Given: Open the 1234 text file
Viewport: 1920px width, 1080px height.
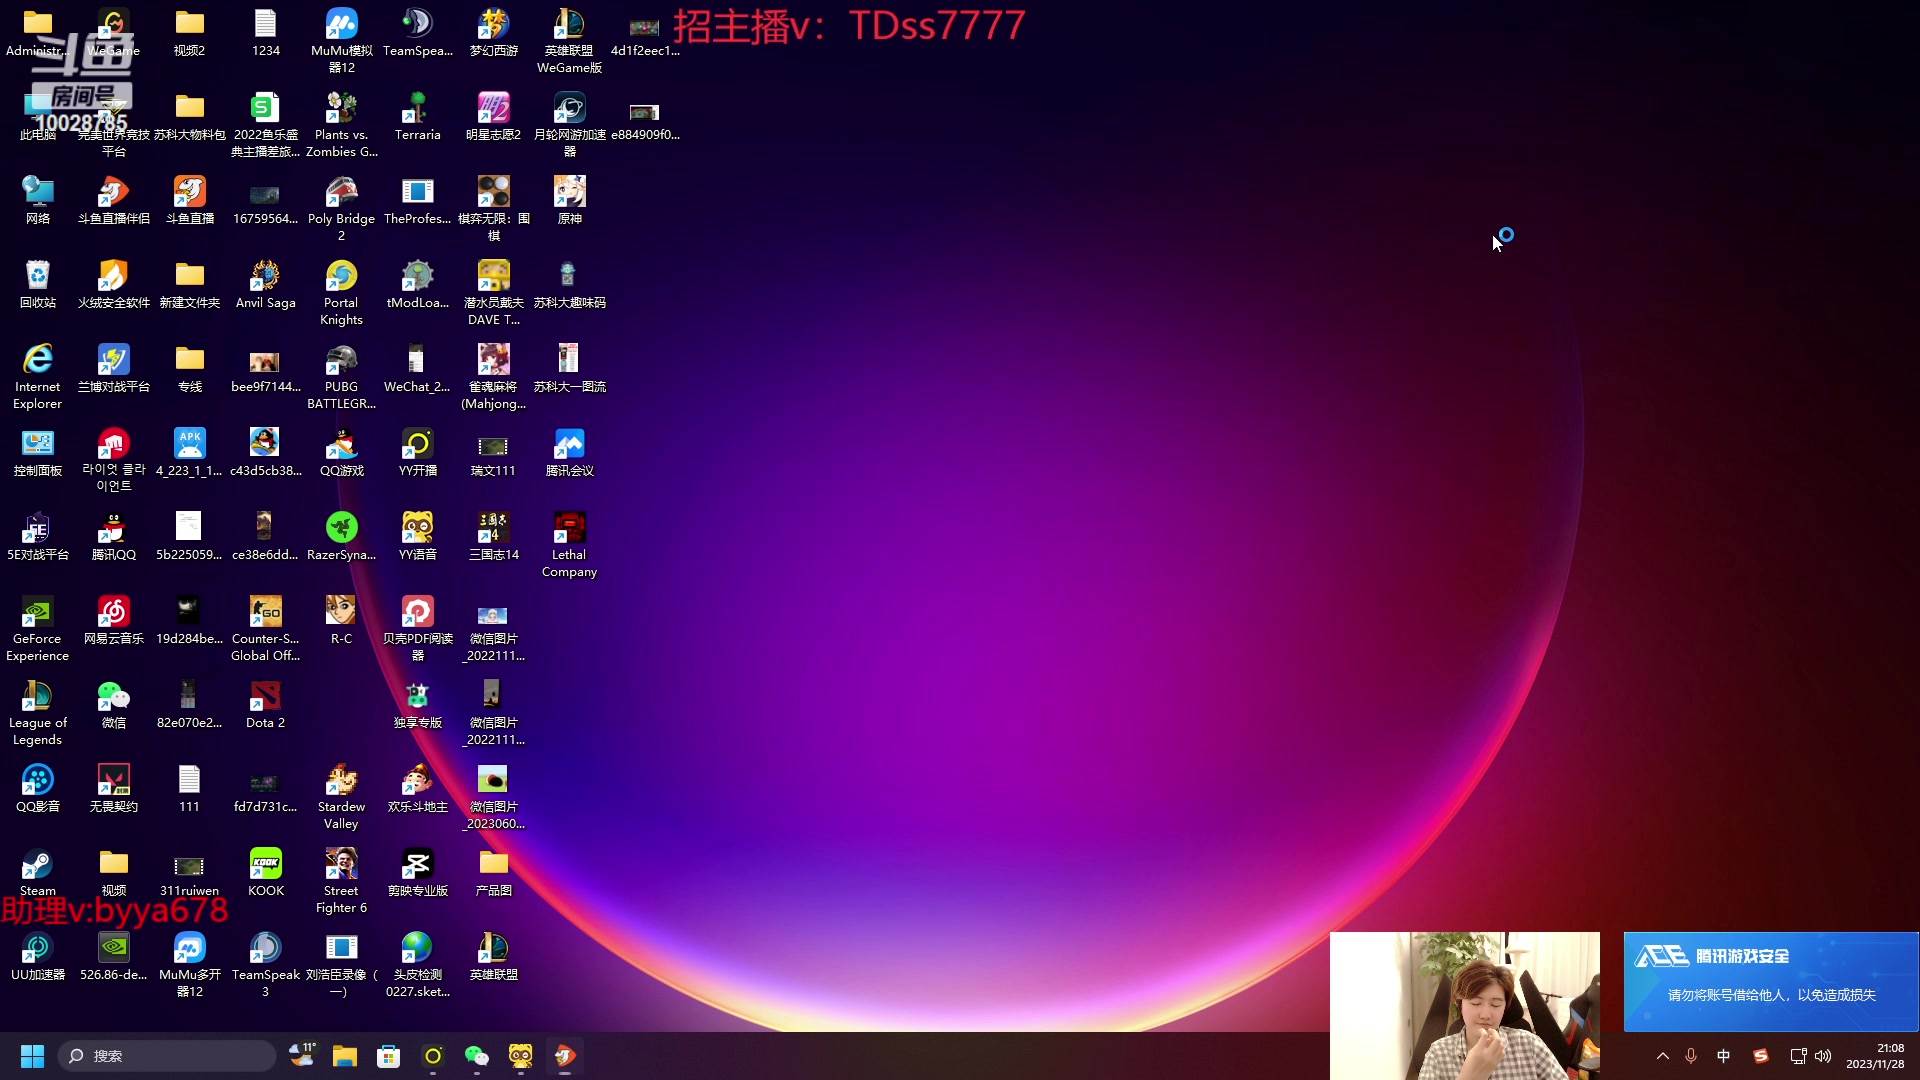Looking at the screenshot, I should (265, 32).
